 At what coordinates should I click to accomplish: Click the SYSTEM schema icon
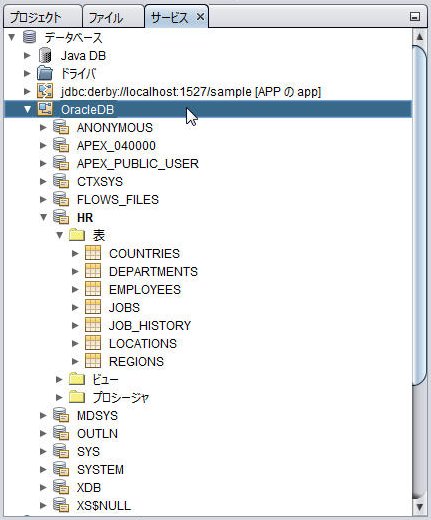[x=61, y=469]
